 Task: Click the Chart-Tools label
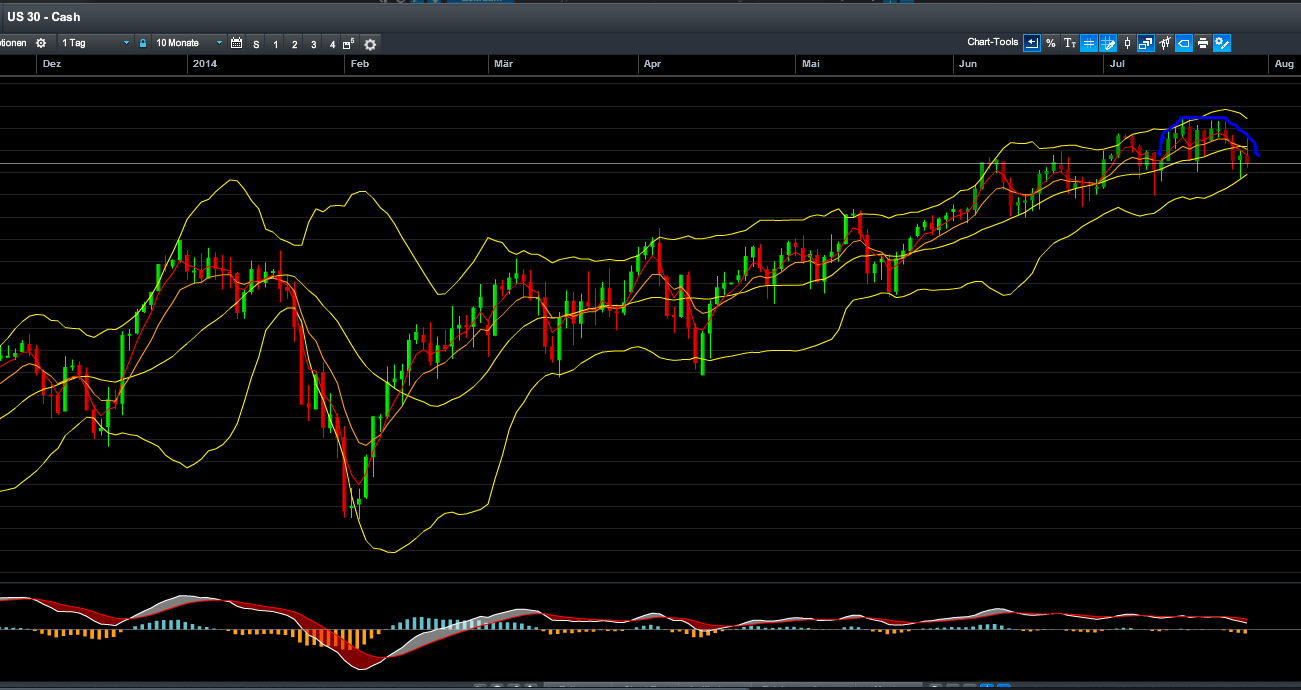pyautogui.click(x=993, y=42)
